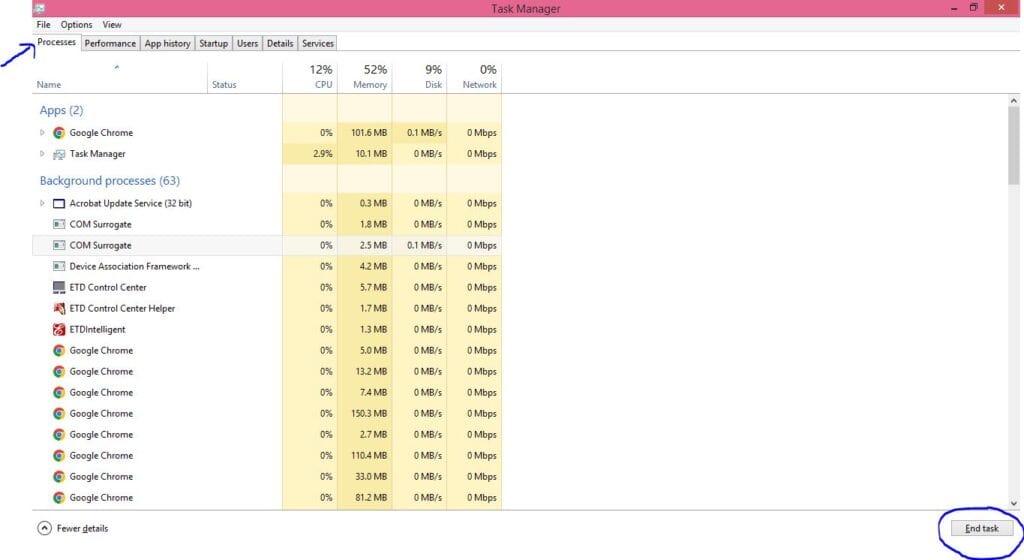
Task: Click the ETD Control Center Helper icon
Action: 59,308
